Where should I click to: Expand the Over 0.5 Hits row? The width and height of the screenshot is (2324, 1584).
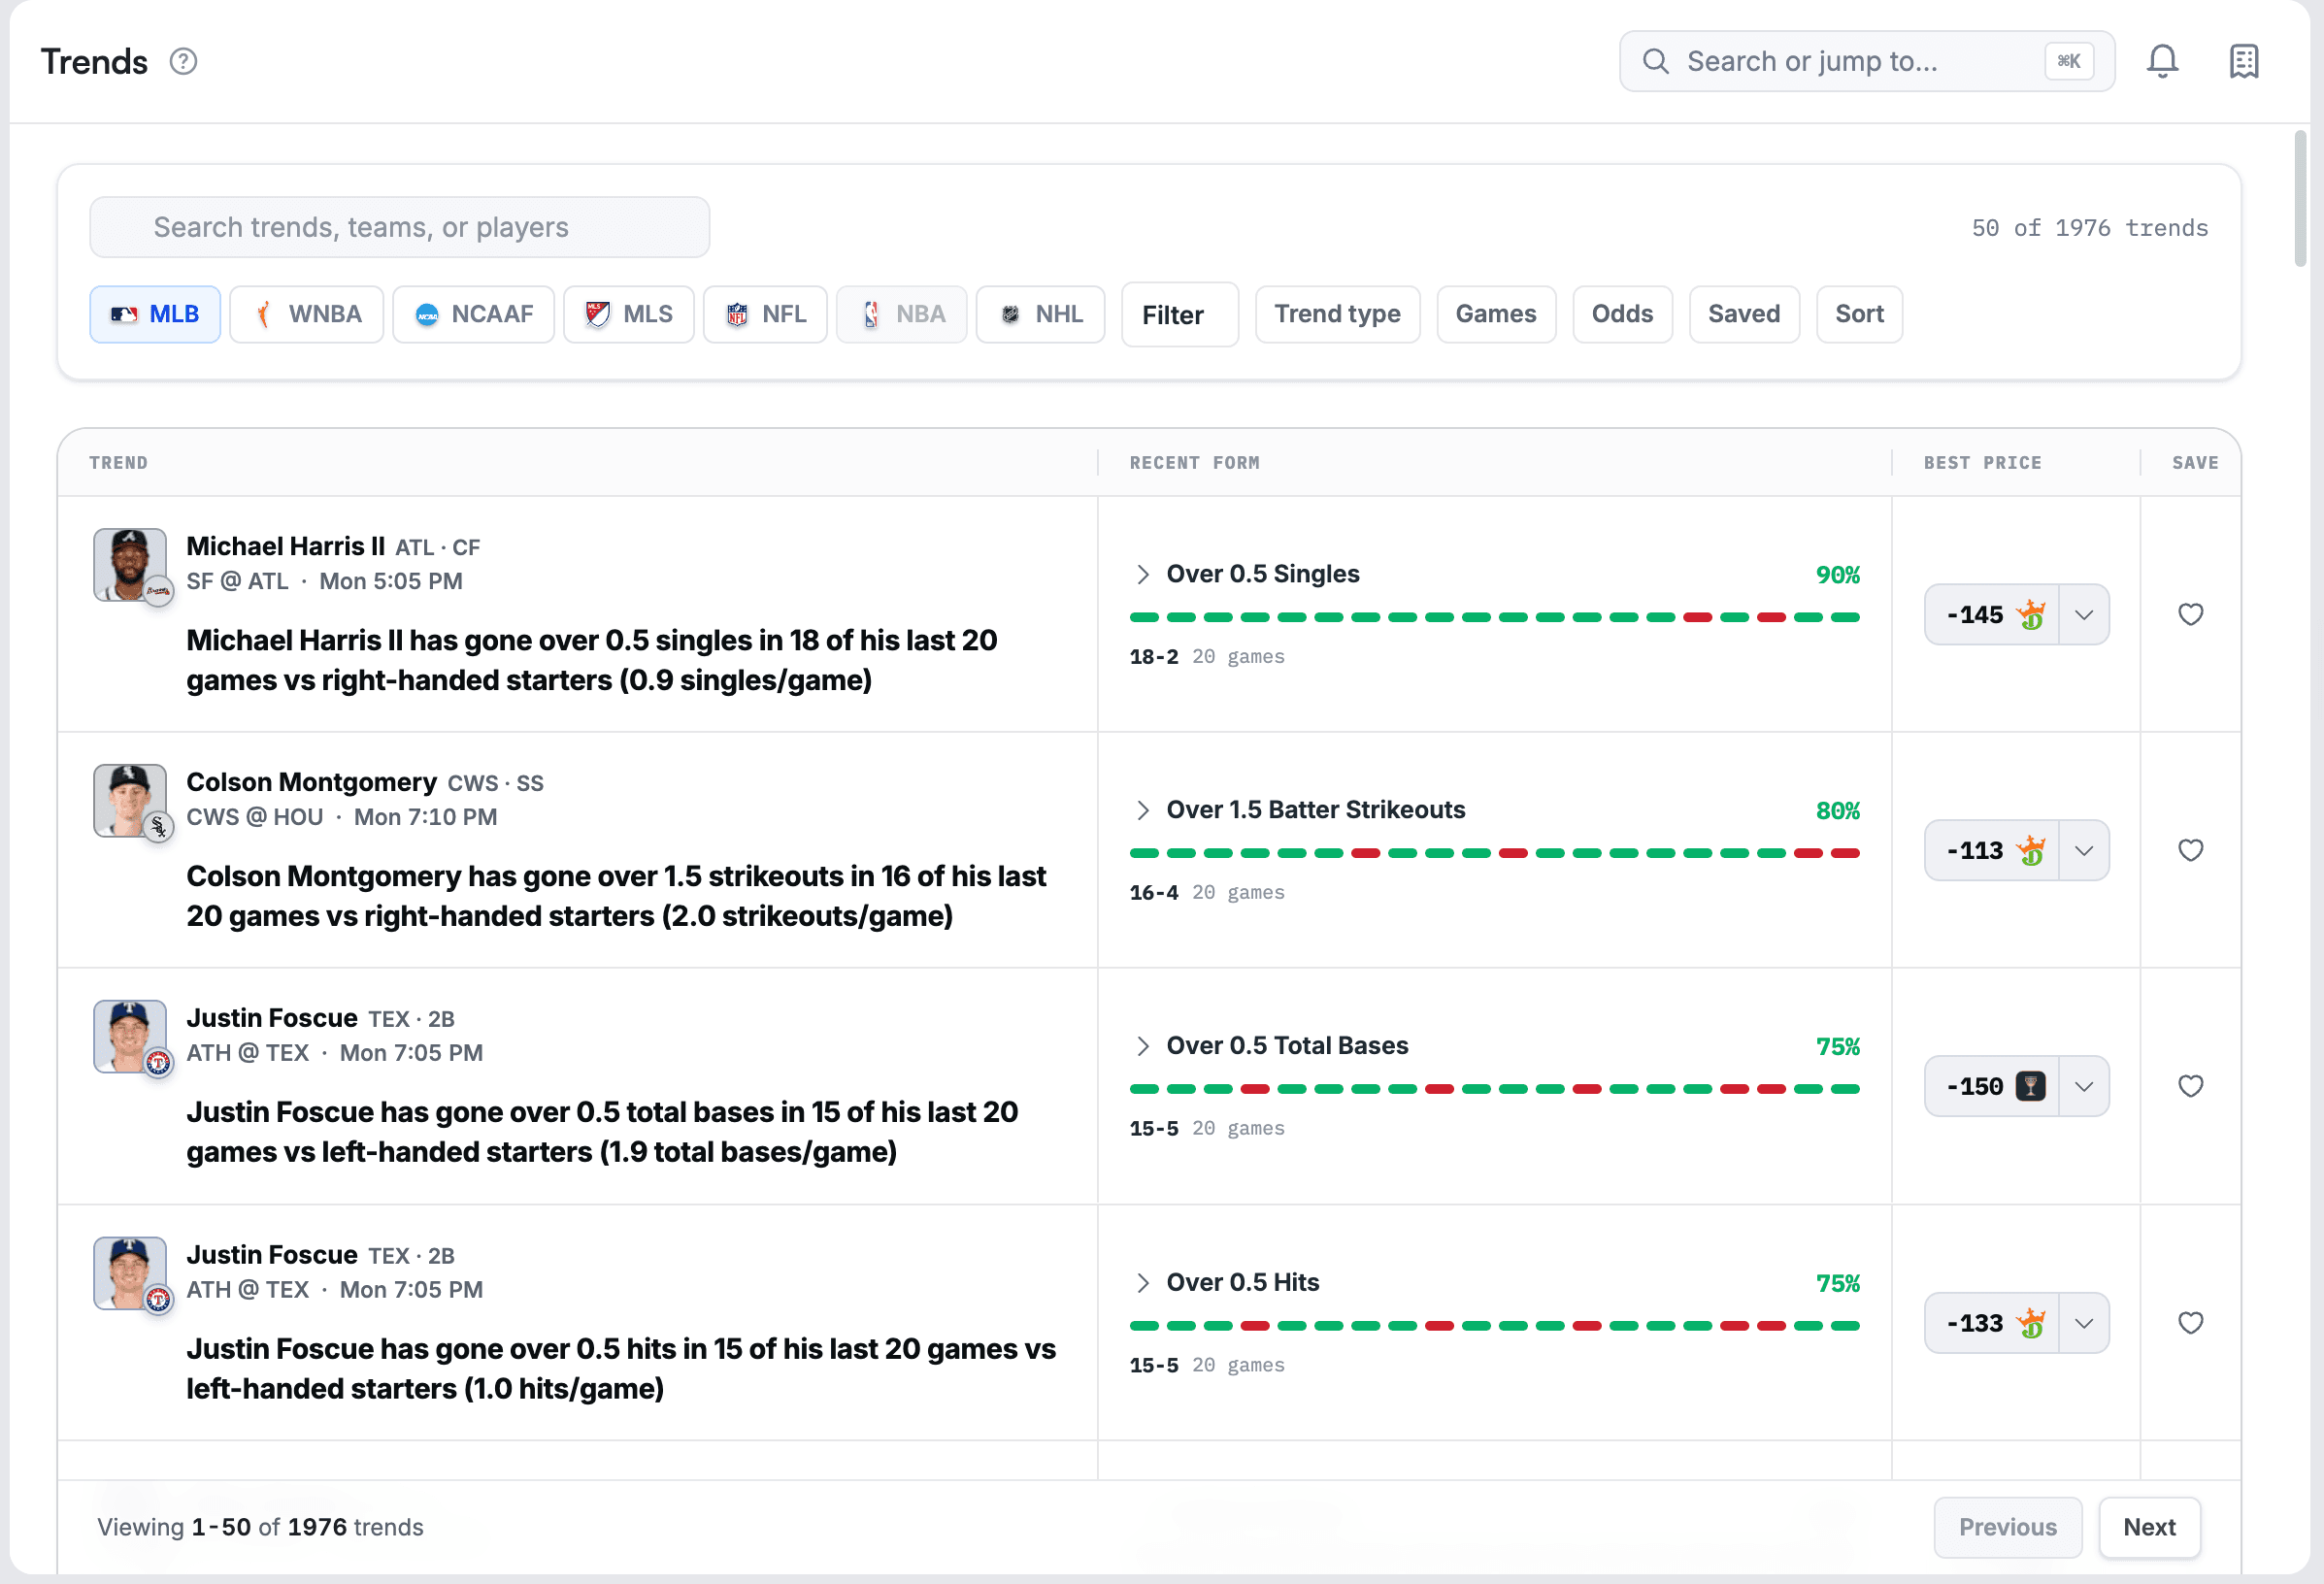1143,1283
